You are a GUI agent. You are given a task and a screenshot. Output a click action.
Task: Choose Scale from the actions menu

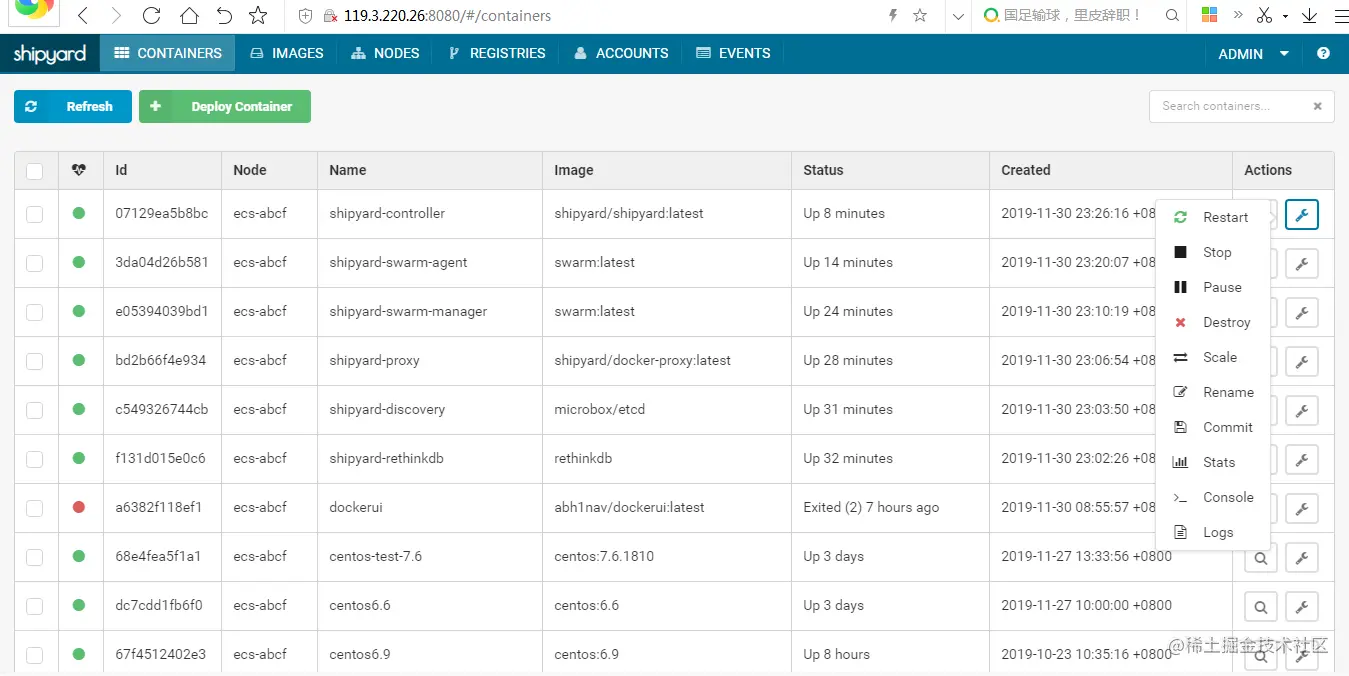click(1212, 357)
